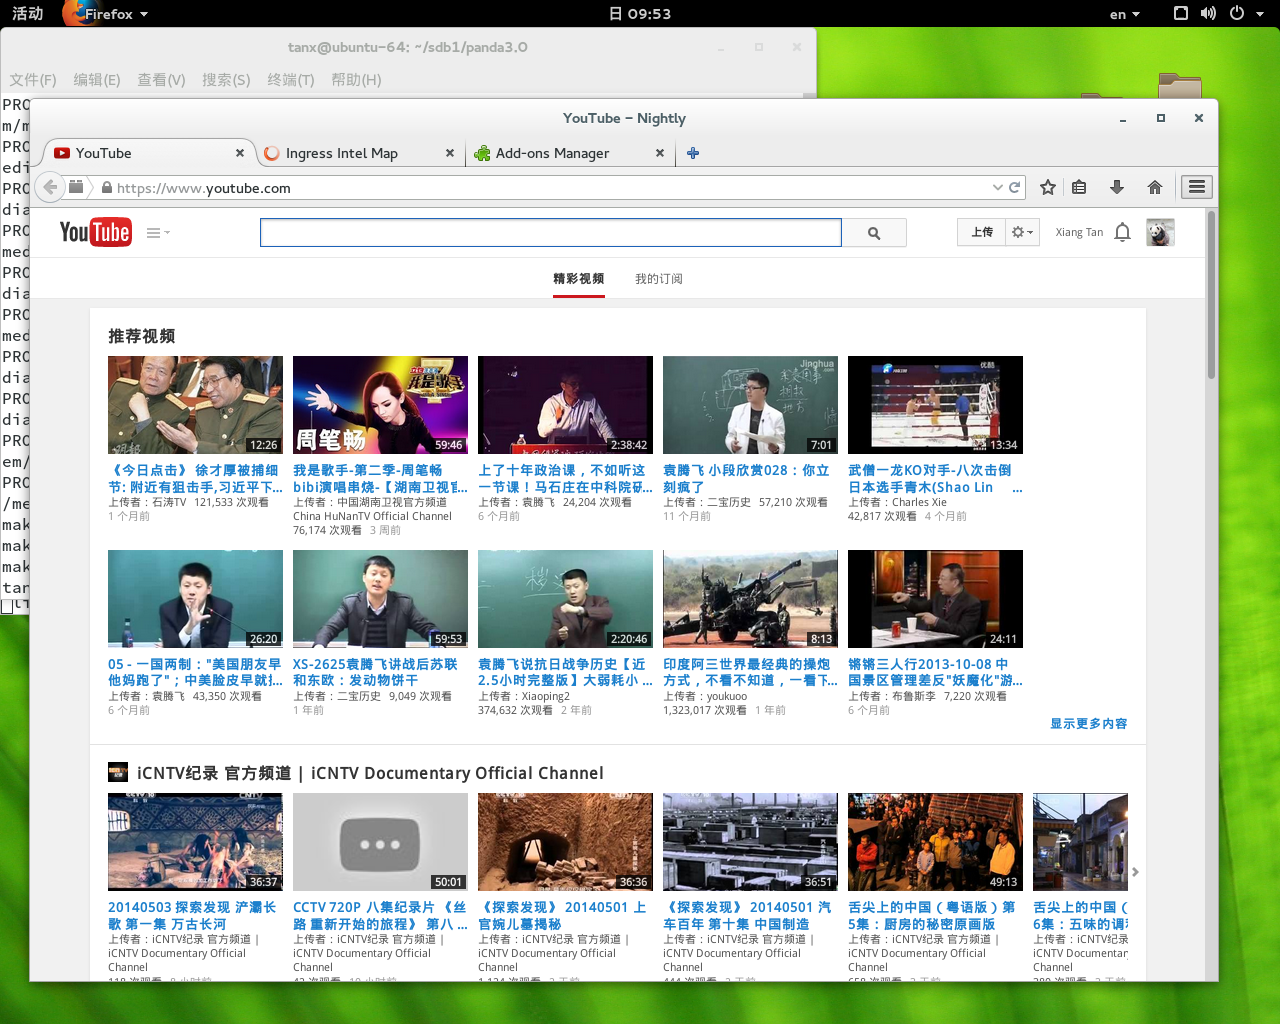Open the en input language dropdown
The image size is (1280, 1024).
point(1125,14)
